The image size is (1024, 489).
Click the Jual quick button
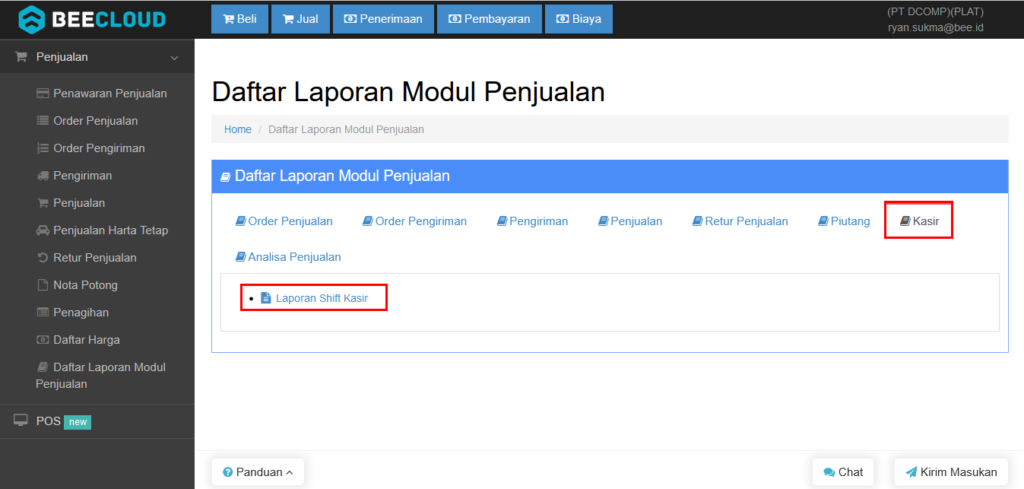(x=300, y=19)
